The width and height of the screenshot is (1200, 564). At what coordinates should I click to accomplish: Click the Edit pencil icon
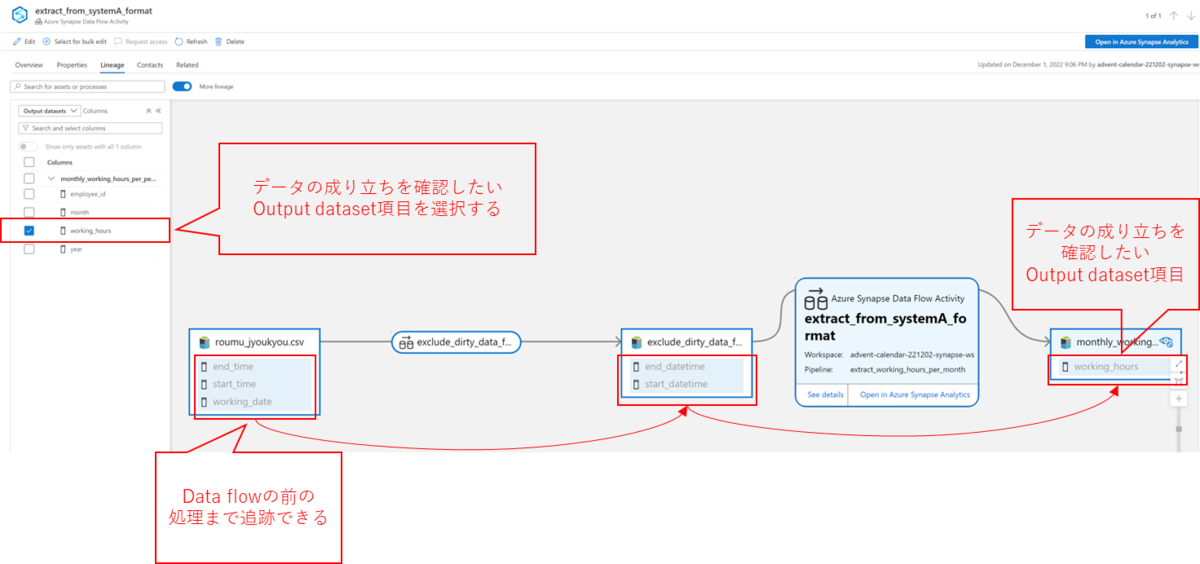tap(16, 42)
